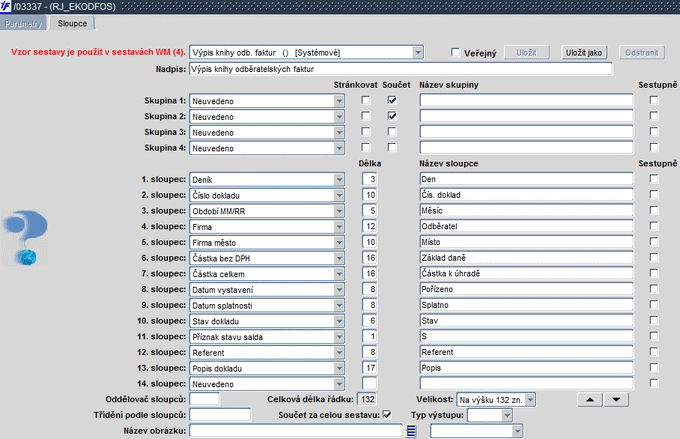Check Sestupně for 13. sloupec Popis row

(x=654, y=367)
